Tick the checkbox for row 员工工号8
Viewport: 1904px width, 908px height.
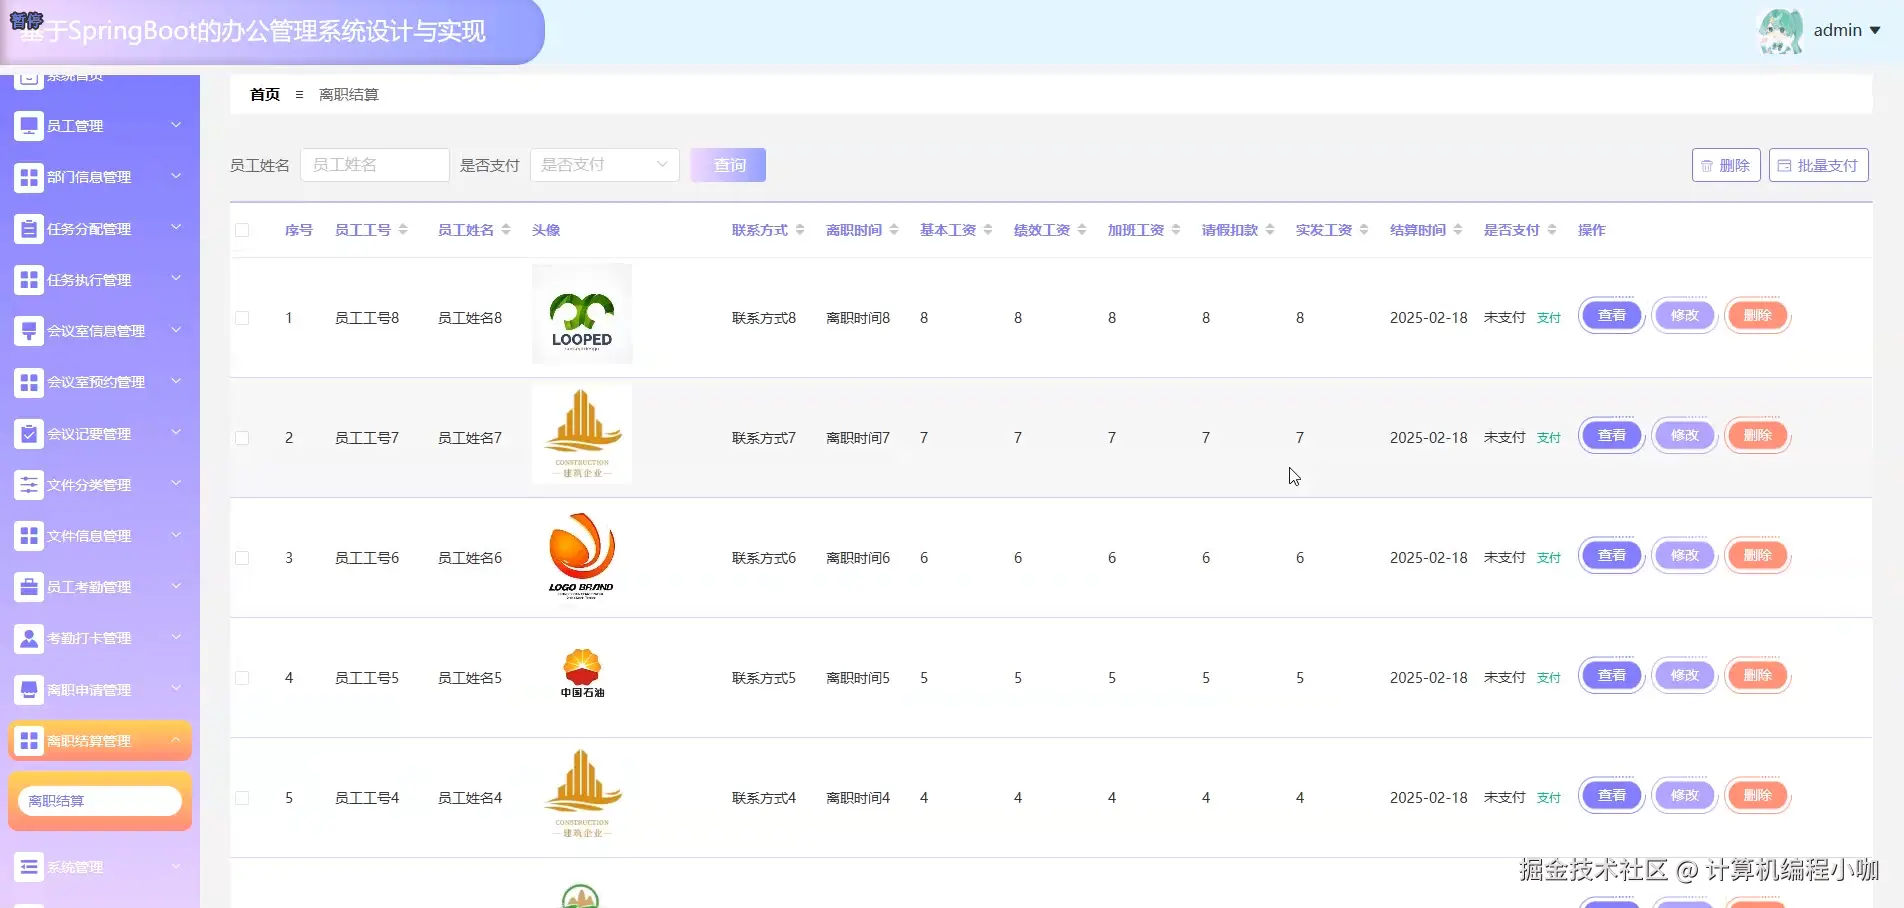pyautogui.click(x=242, y=318)
